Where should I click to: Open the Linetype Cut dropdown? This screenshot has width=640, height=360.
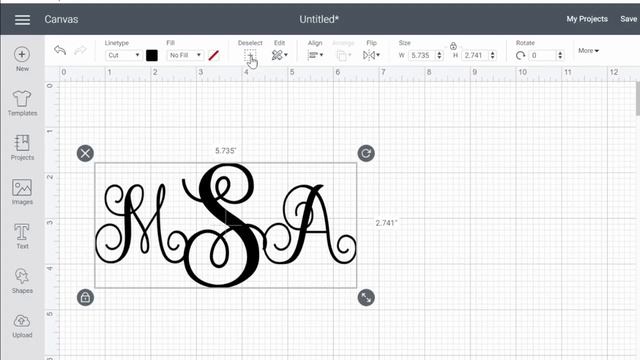[x=123, y=55]
